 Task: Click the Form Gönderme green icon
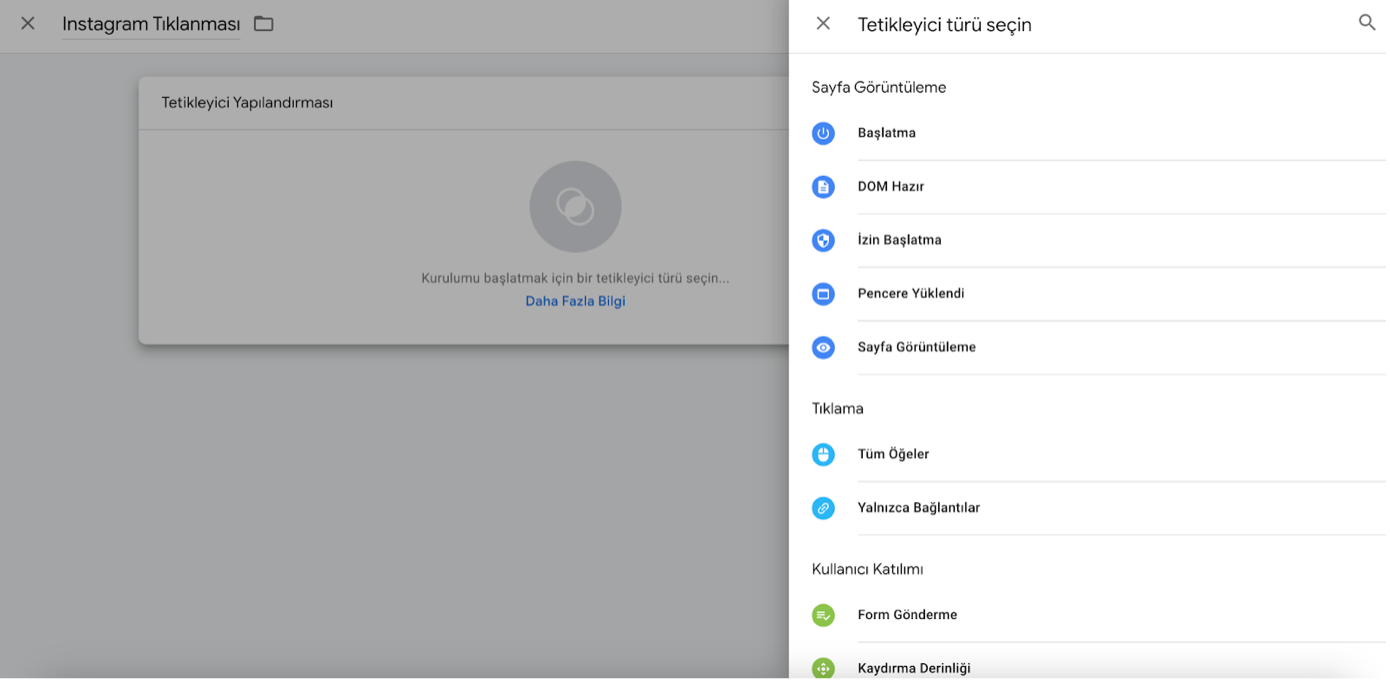click(x=823, y=616)
